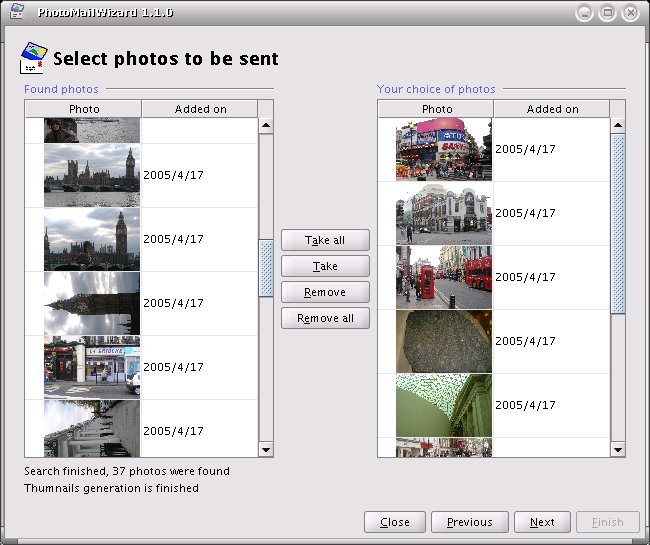Click the date beside the street shops photo
This screenshot has height=545, width=650.
tap(173, 367)
